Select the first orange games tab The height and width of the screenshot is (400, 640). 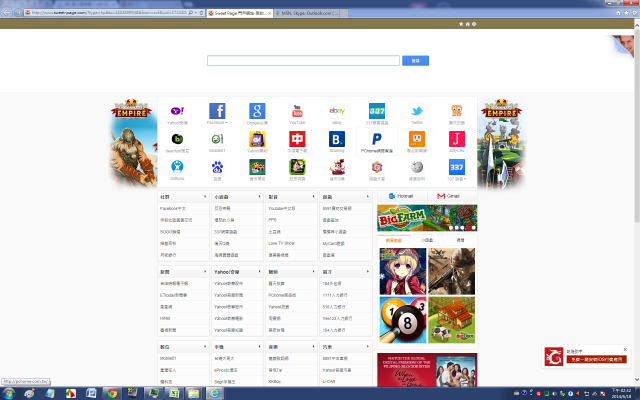coord(394,240)
